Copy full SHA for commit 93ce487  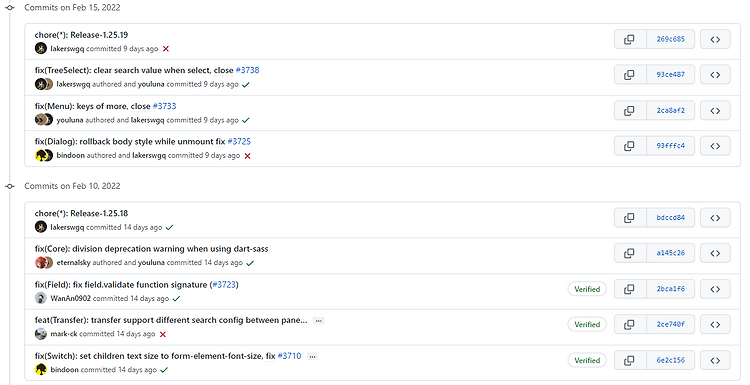coord(630,75)
